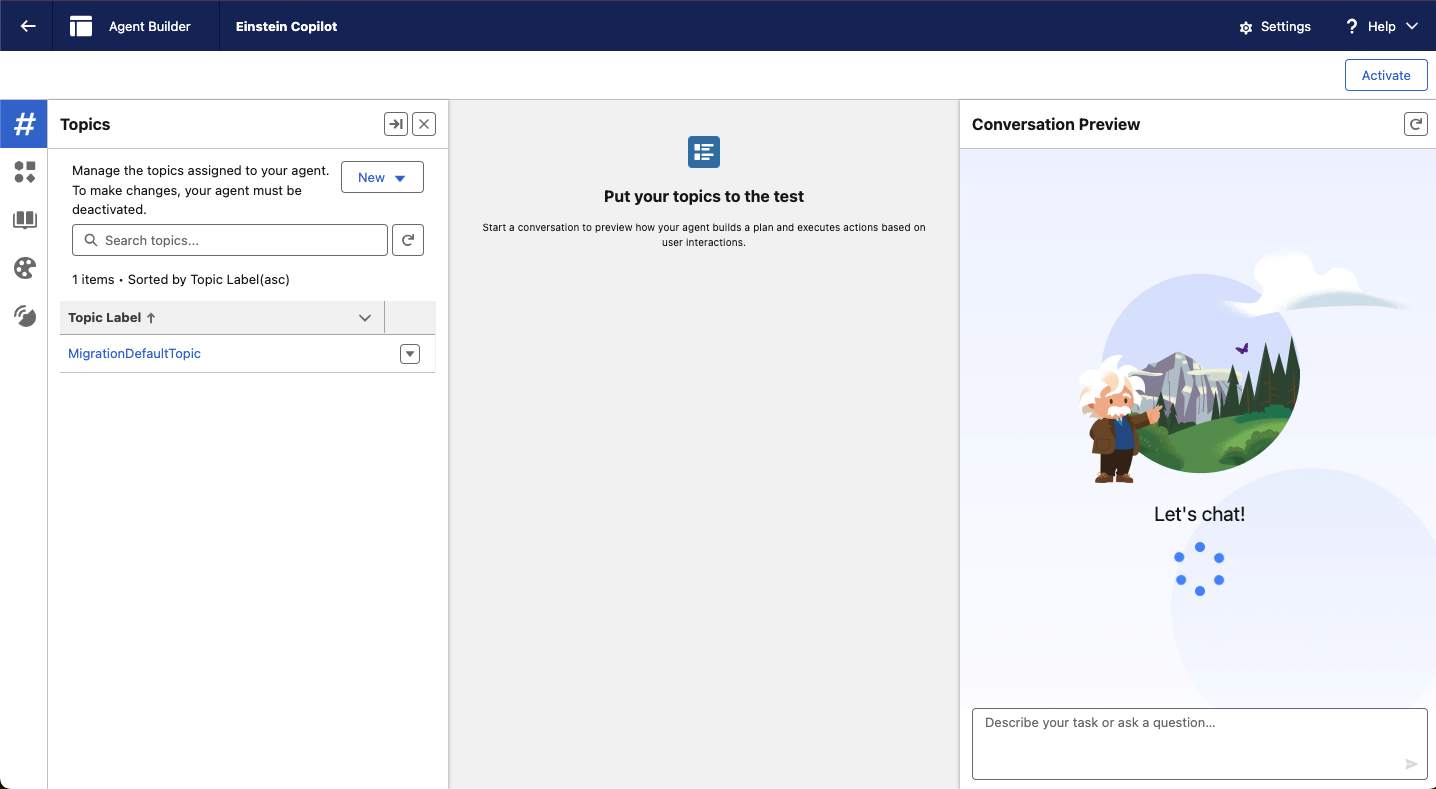Image resolution: width=1436 pixels, height=789 pixels.
Task: Open MigrationDefaultTopic row actions menu
Action: point(410,354)
